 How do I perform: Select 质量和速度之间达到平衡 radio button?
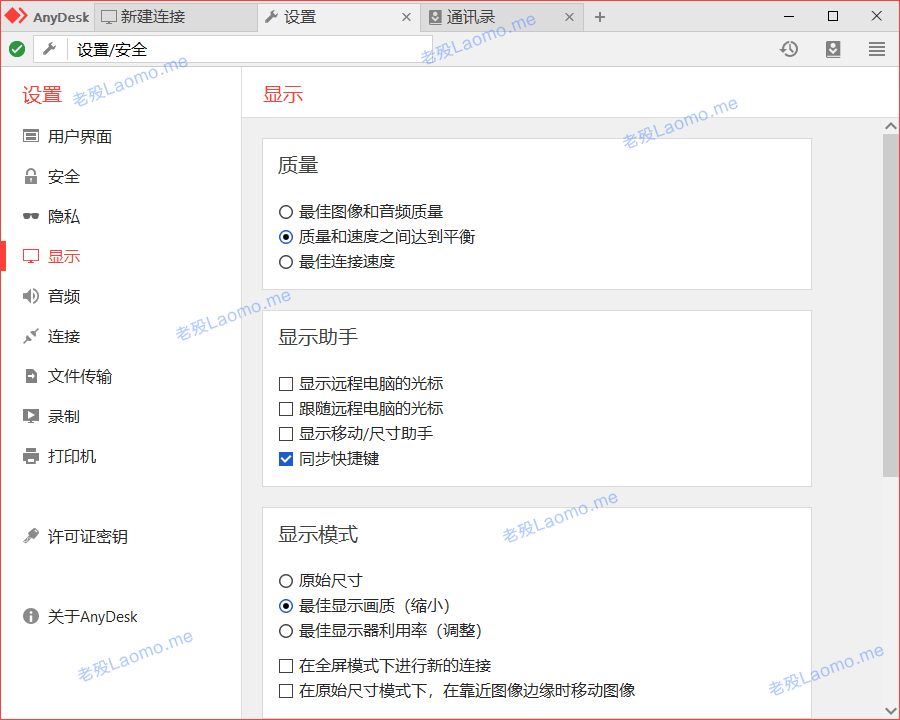click(286, 237)
